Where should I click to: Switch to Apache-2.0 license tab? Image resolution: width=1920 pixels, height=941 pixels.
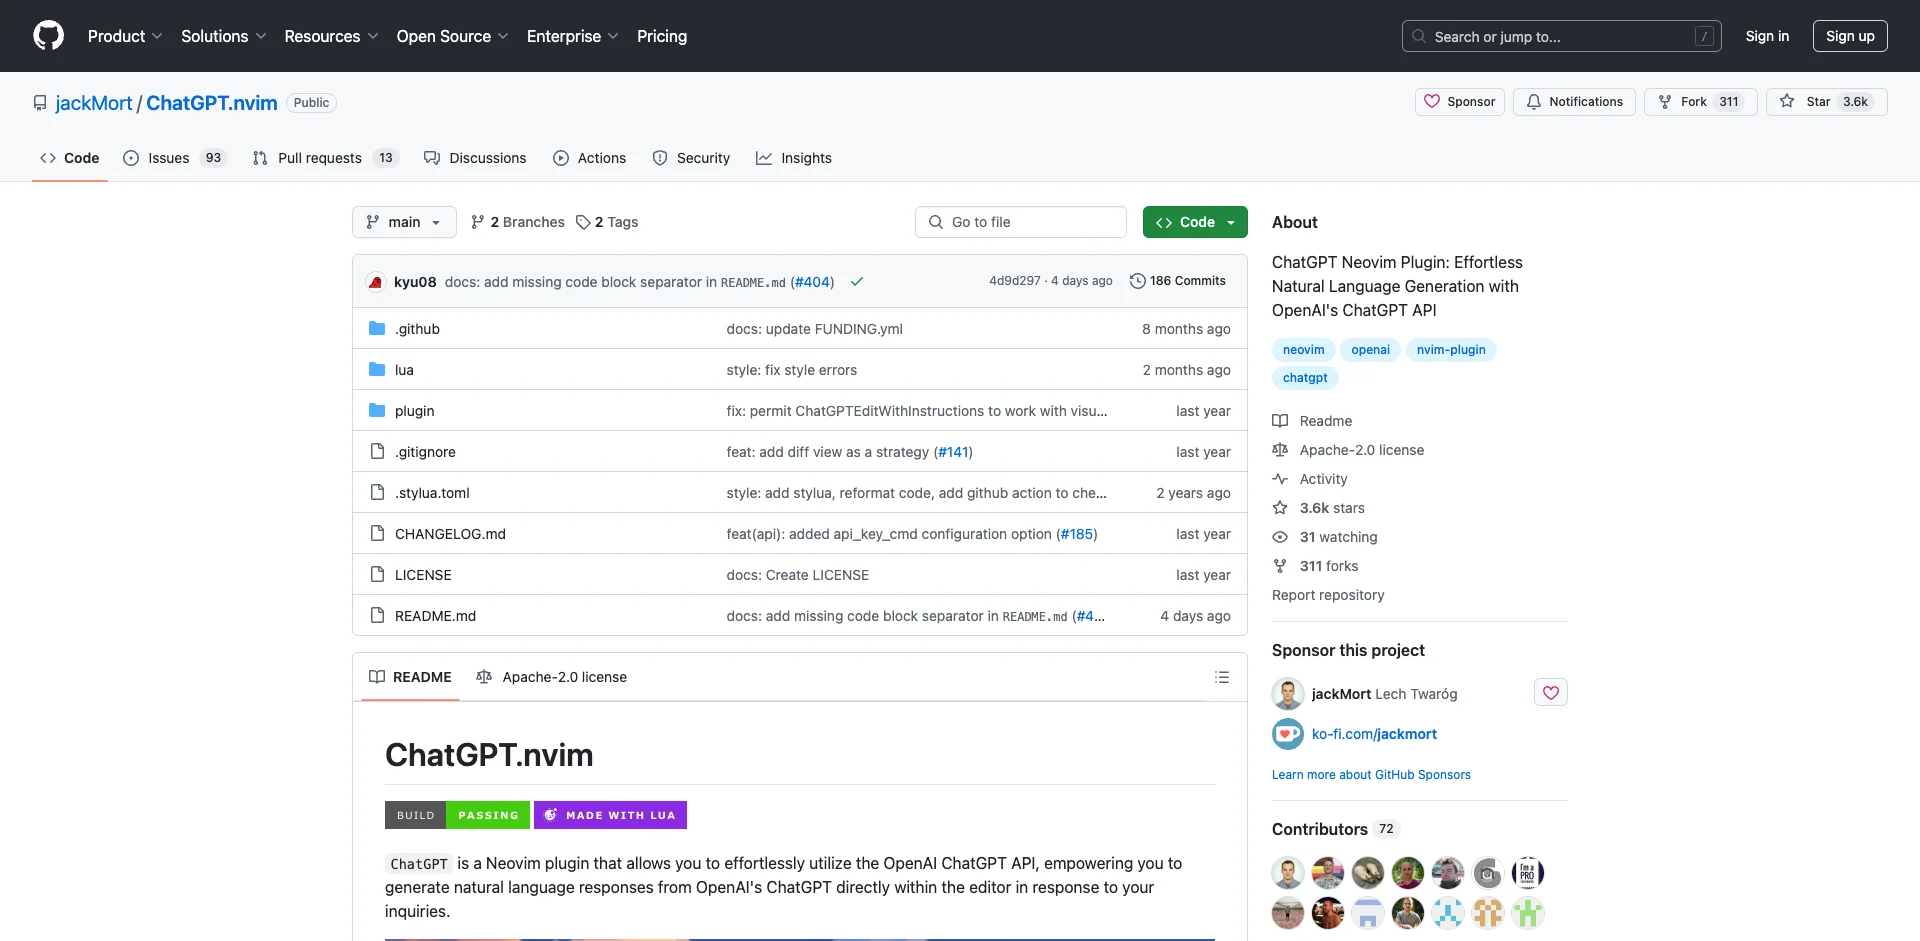(552, 677)
